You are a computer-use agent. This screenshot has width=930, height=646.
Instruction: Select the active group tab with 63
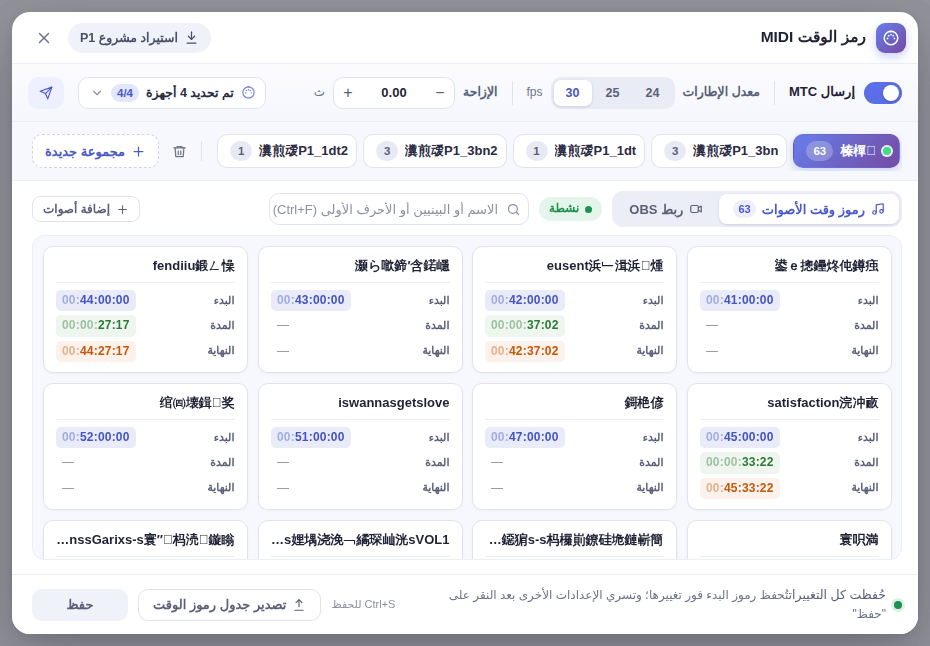846,151
